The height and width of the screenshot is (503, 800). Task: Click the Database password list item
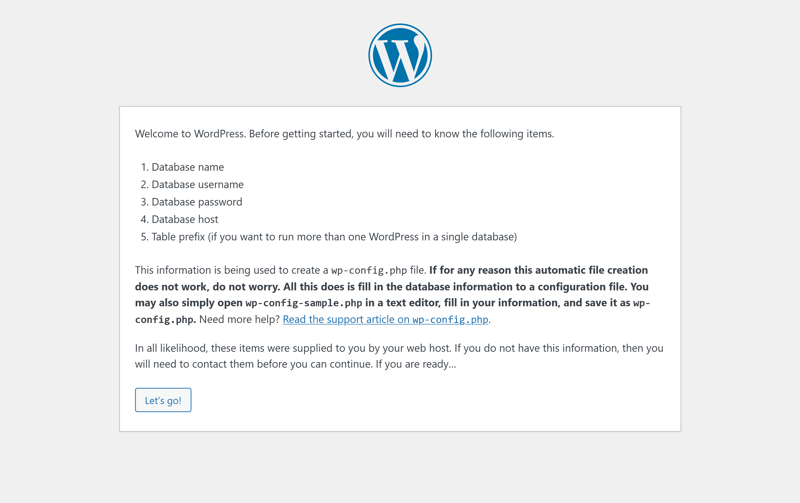[x=196, y=202]
